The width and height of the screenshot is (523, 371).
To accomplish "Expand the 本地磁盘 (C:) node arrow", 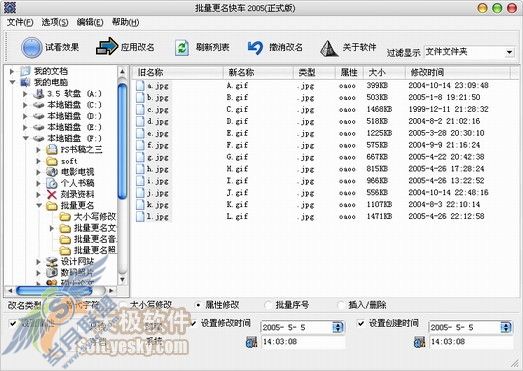I will coord(25,105).
